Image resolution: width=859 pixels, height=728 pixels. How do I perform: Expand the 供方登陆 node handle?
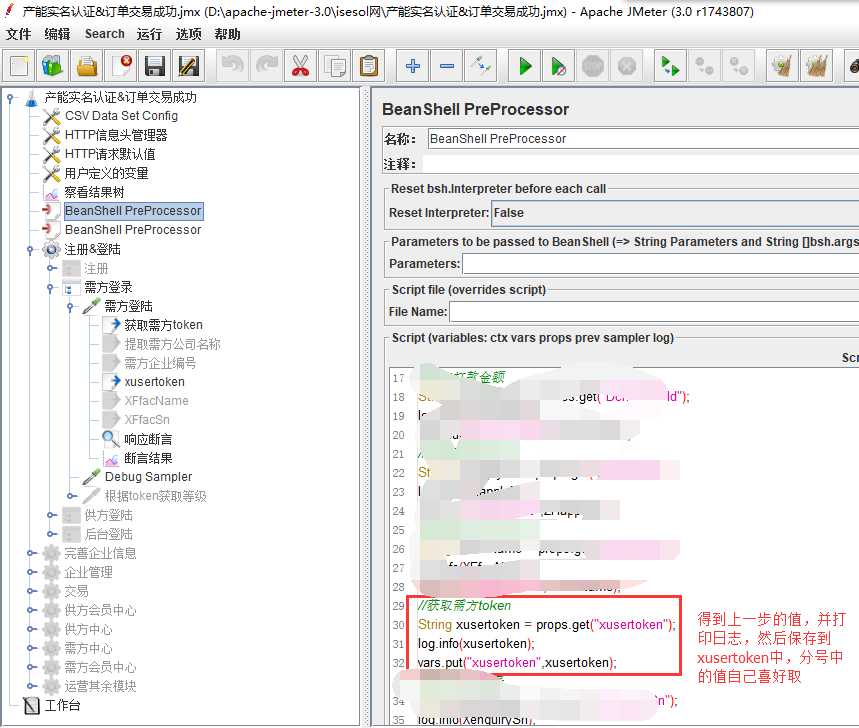[50, 515]
